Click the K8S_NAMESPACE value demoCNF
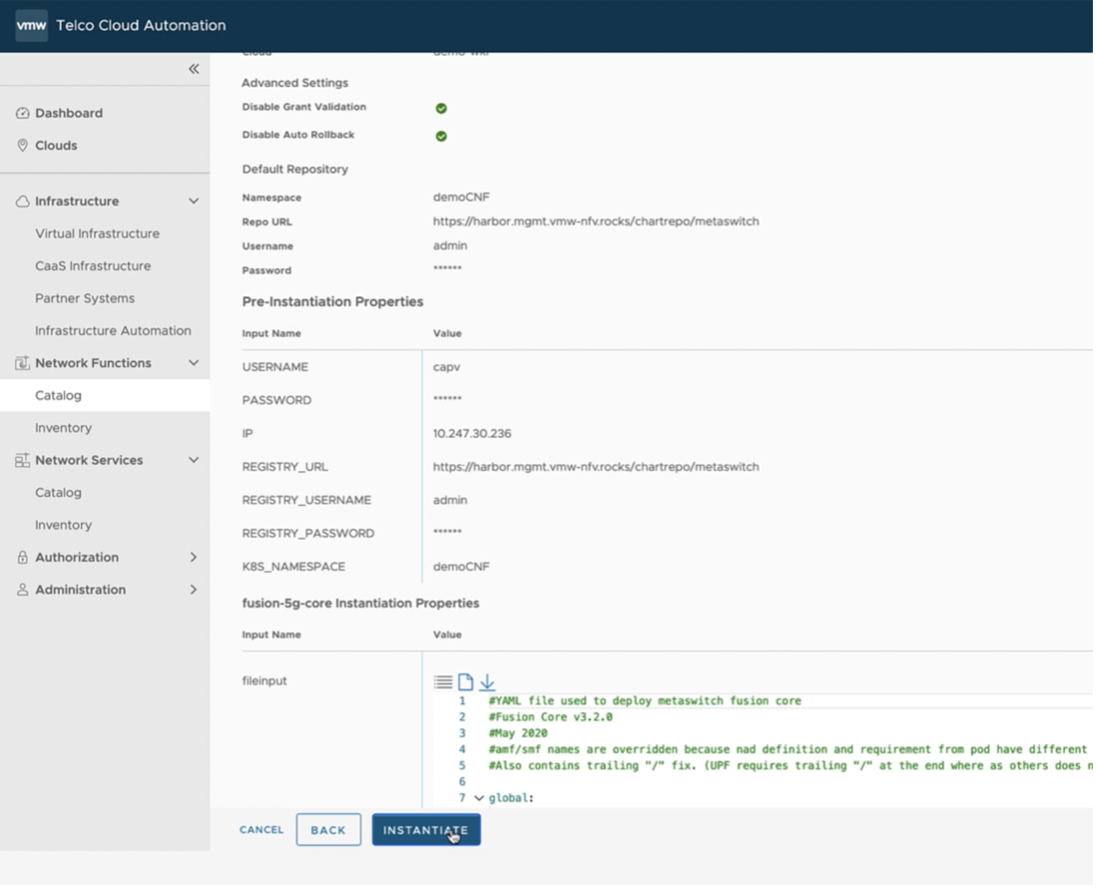The width and height of the screenshot is (1096, 889). (x=461, y=566)
